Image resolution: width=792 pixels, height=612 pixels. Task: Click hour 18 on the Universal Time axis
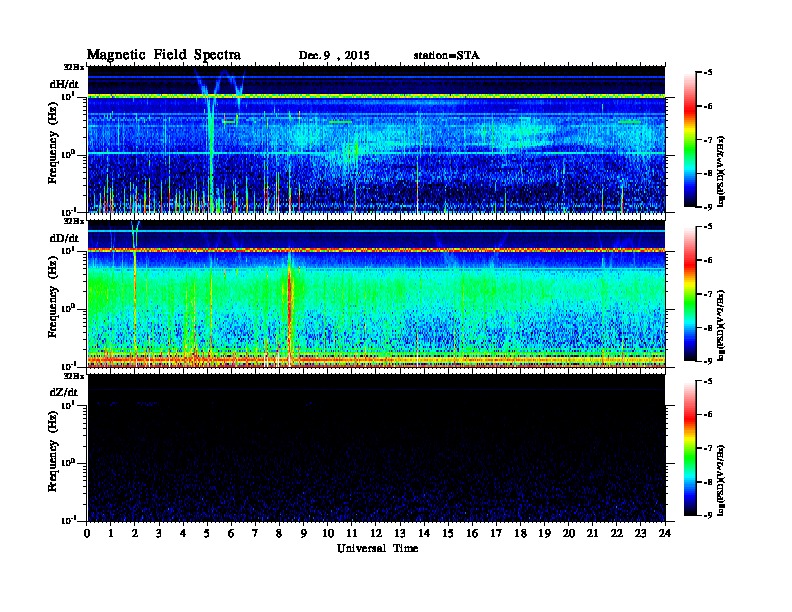pos(520,533)
